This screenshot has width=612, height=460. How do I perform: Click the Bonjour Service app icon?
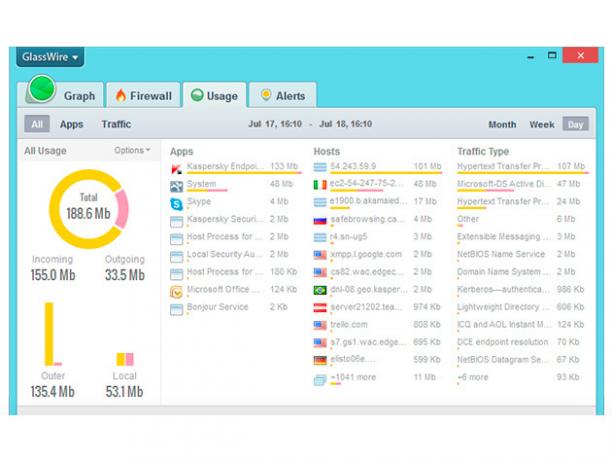(176, 309)
